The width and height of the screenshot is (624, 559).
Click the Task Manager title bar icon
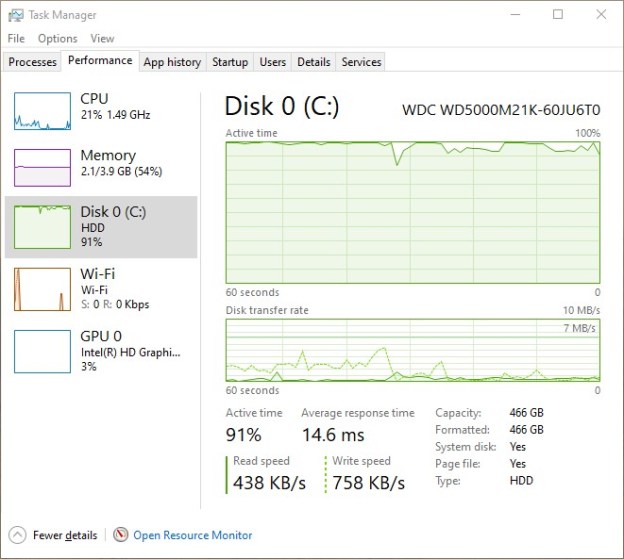coord(15,14)
